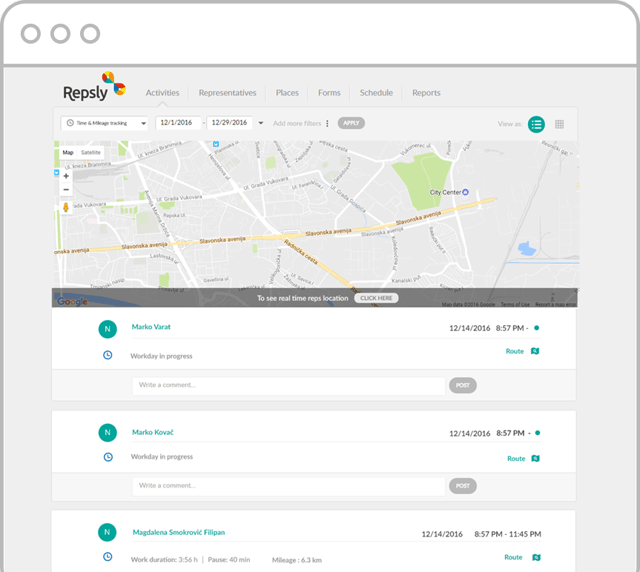Open Marko Kovač's profile link
Screen dimensions: 640x572
tap(153, 432)
